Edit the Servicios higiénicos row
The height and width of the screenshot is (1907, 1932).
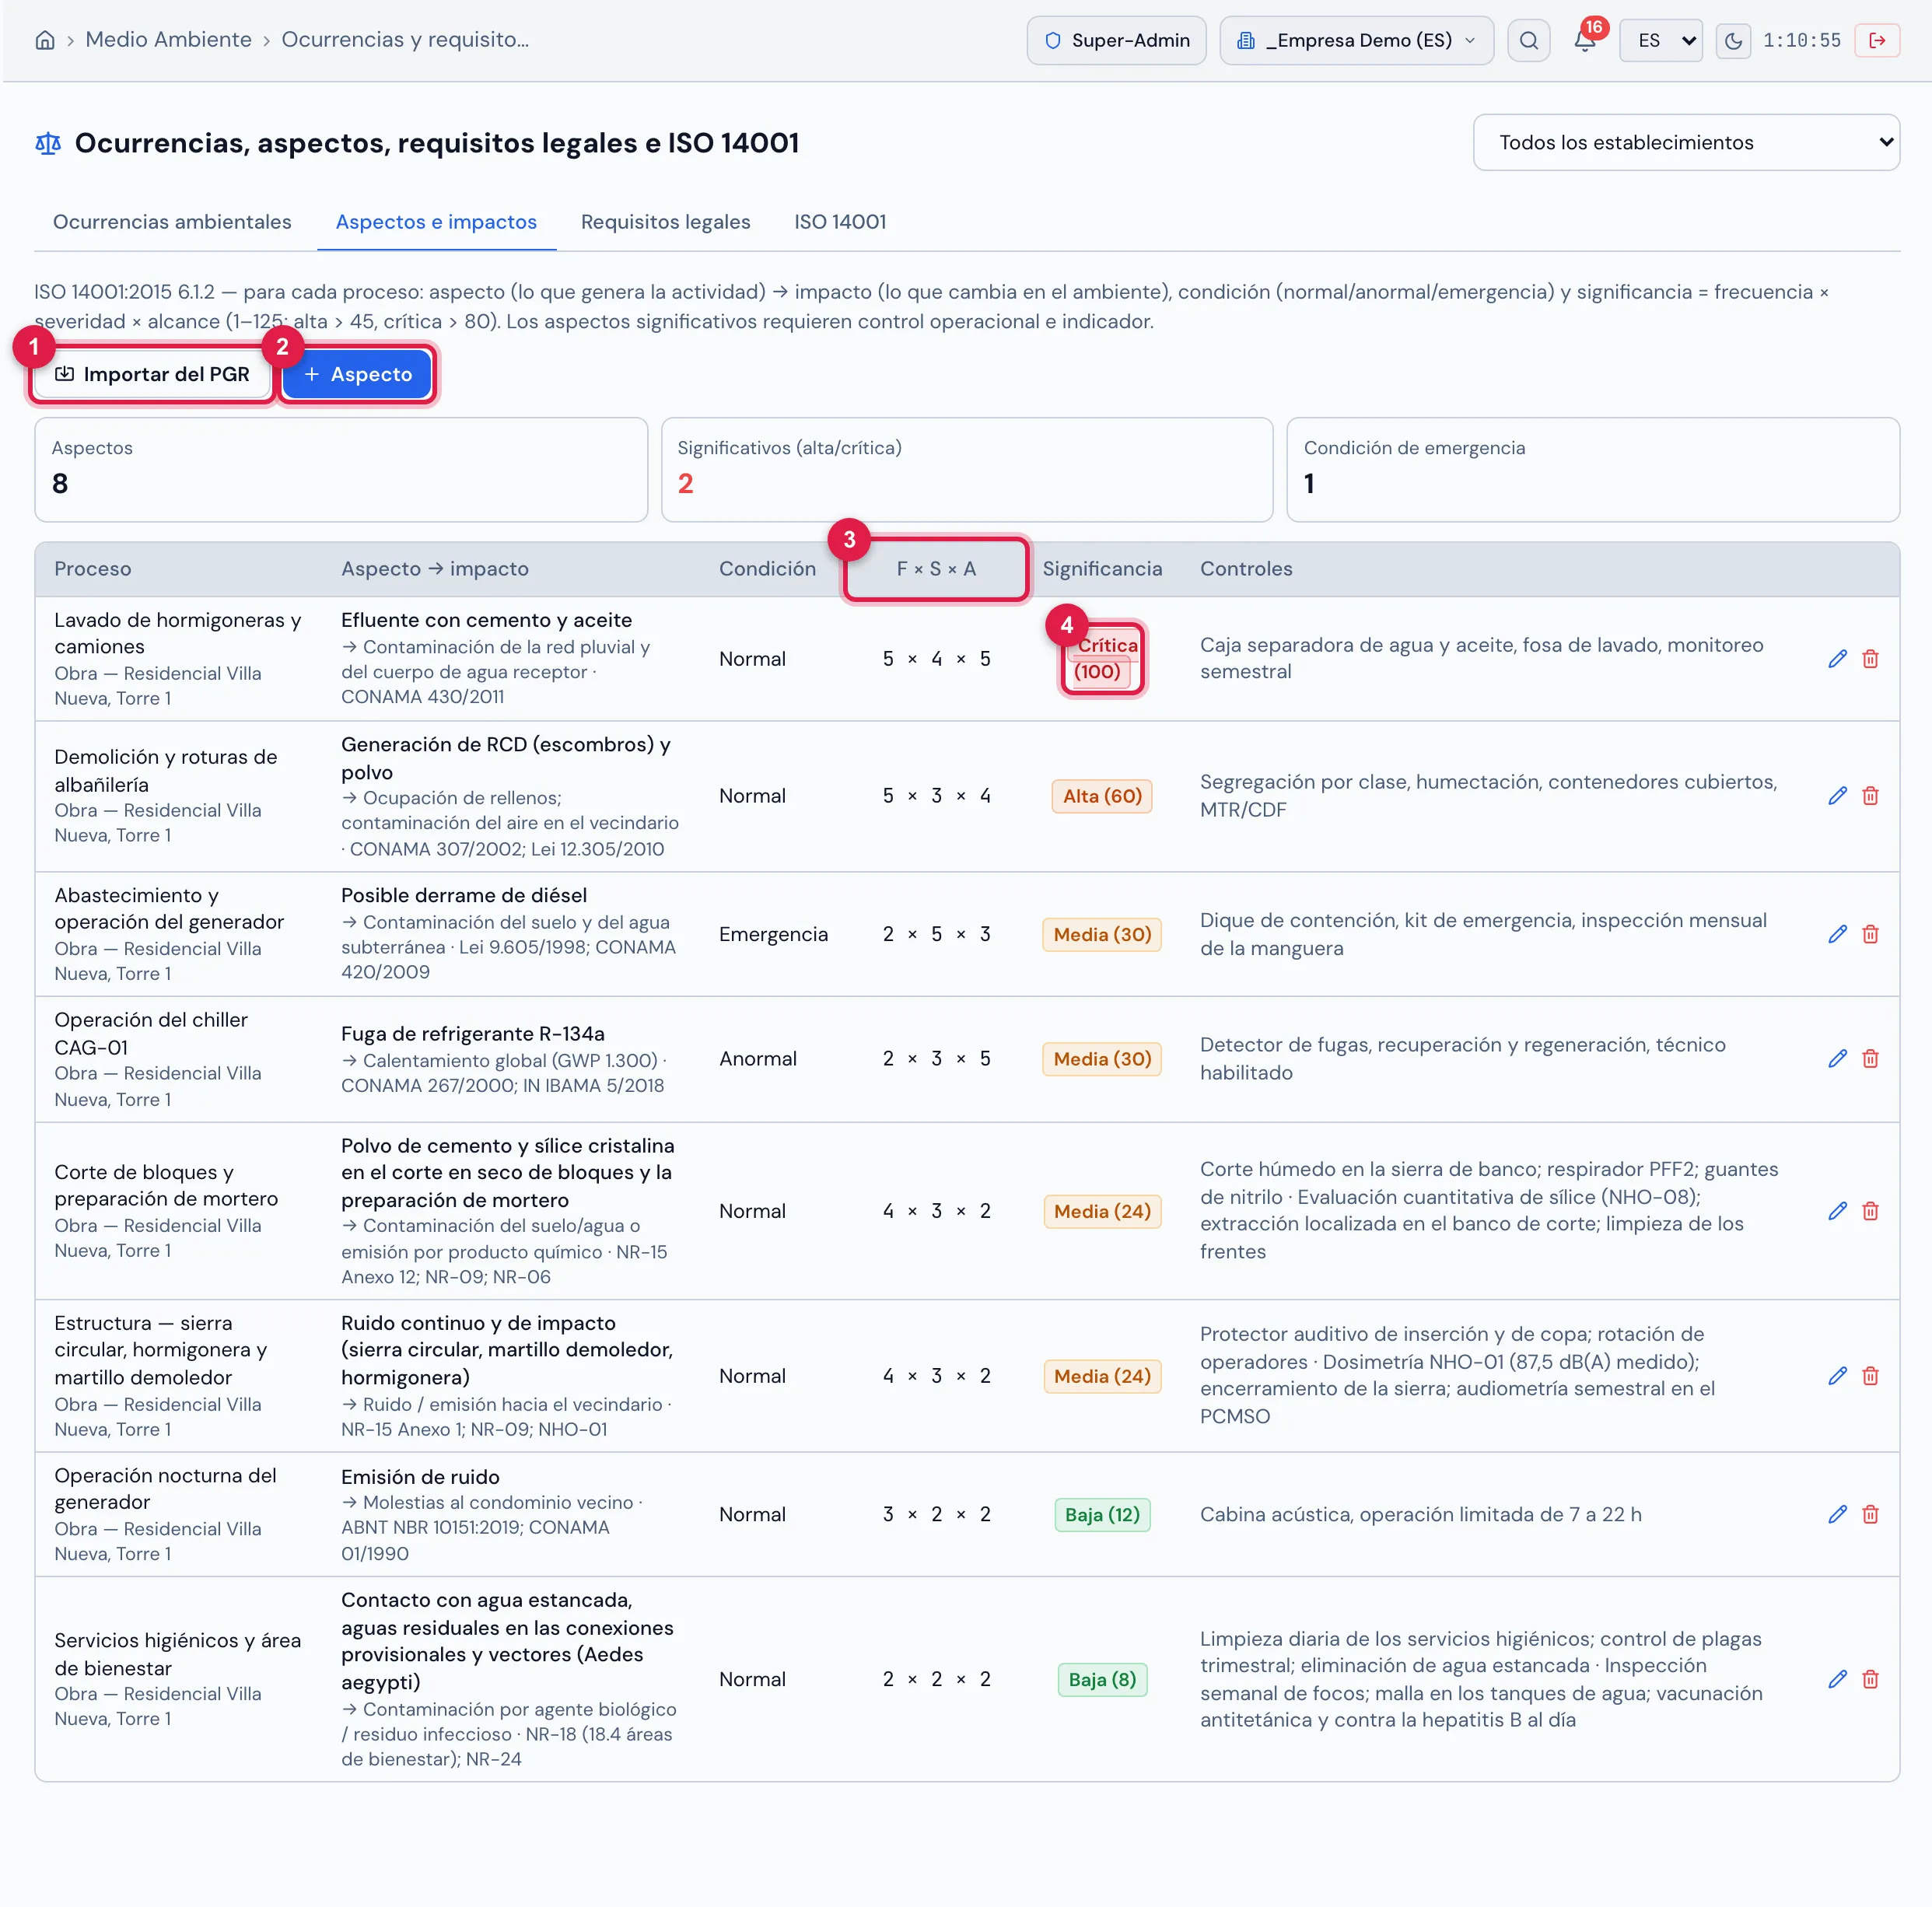point(1837,1679)
